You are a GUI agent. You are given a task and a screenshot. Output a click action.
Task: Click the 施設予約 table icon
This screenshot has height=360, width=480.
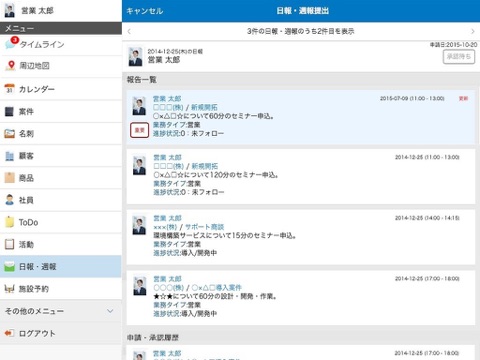10,289
